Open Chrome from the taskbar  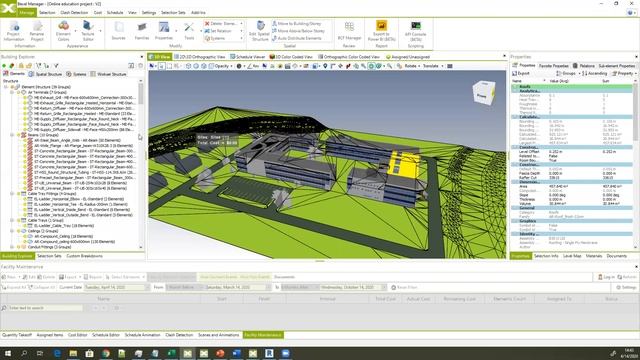coord(106,353)
